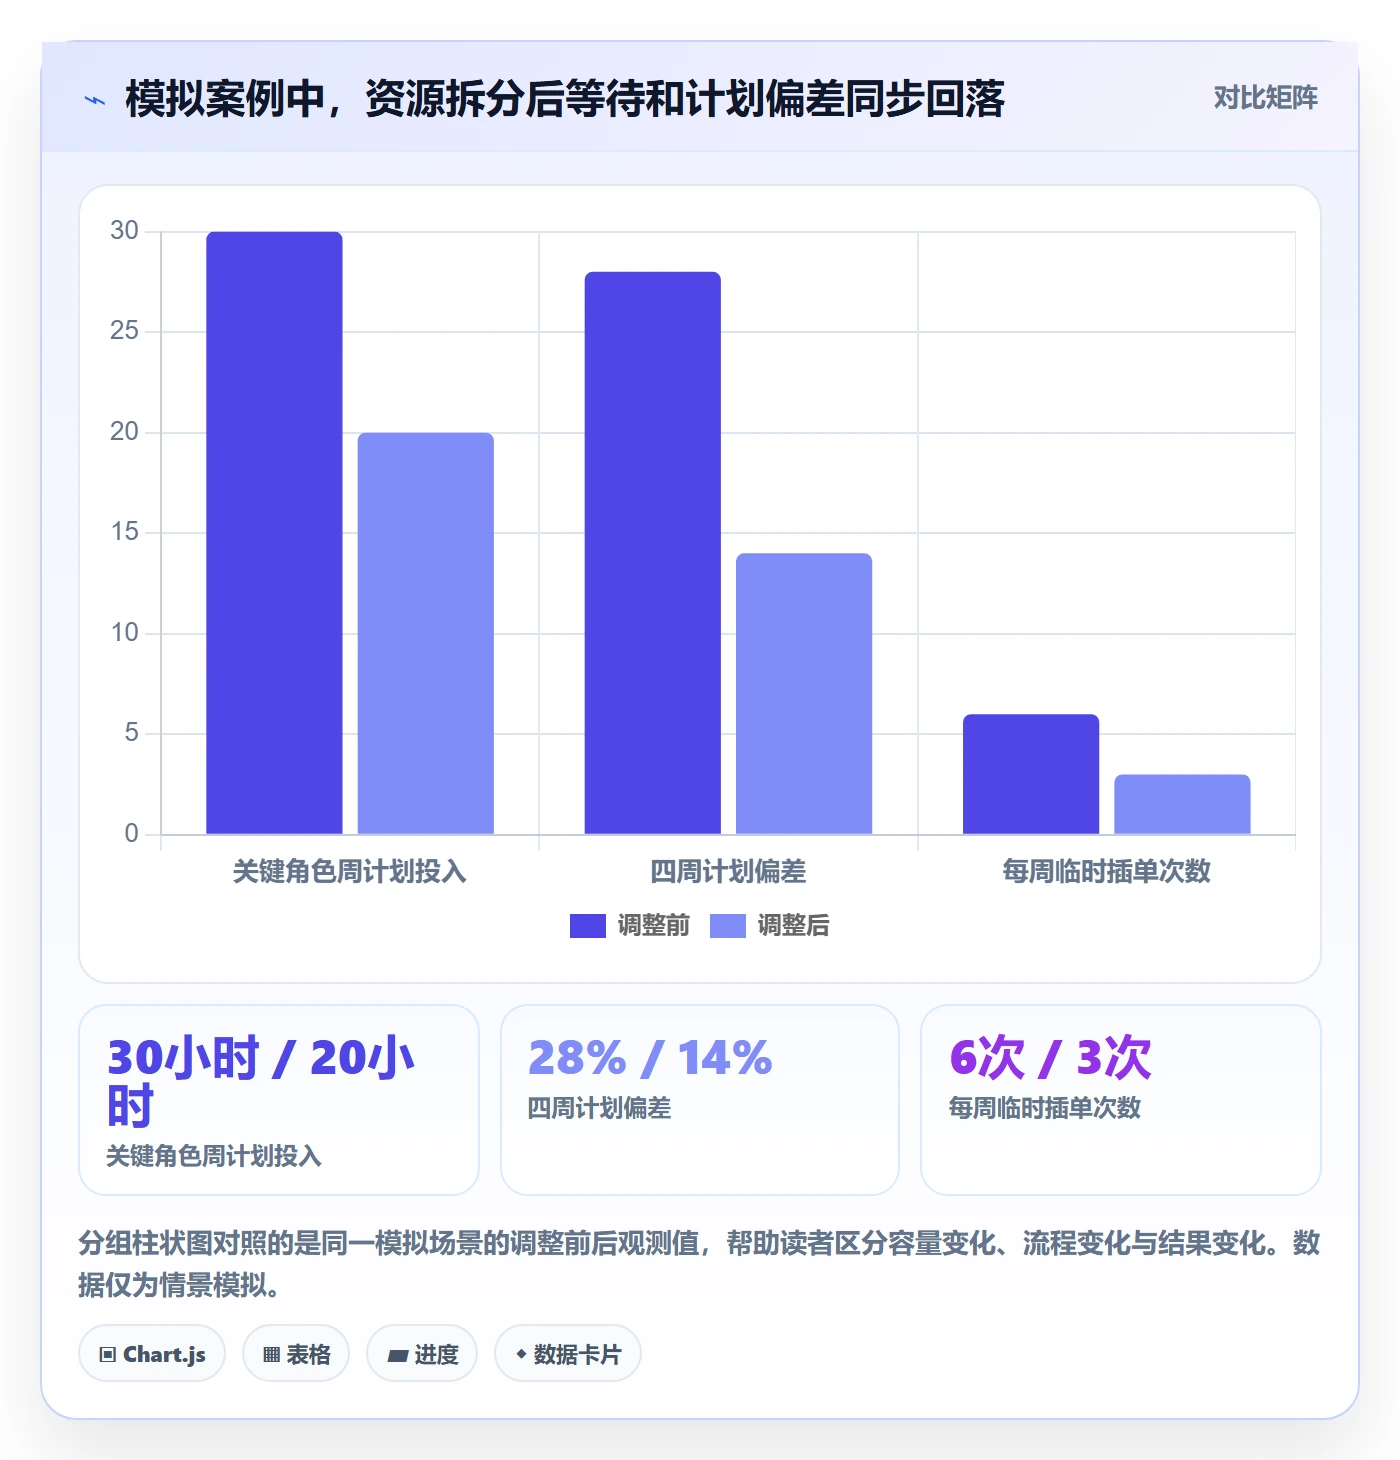Image resolution: width=1400 pixels, height=1460 pixels.
Task: Select the Chart.js tag chip
Action: 152,1354
